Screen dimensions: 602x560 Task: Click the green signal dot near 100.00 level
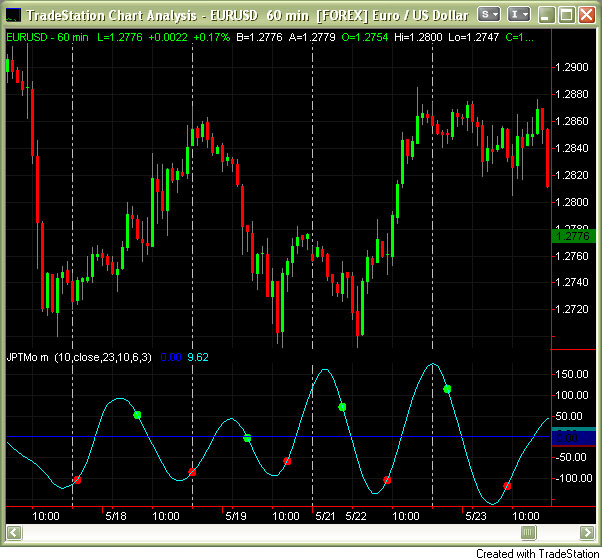click(447, 389)
